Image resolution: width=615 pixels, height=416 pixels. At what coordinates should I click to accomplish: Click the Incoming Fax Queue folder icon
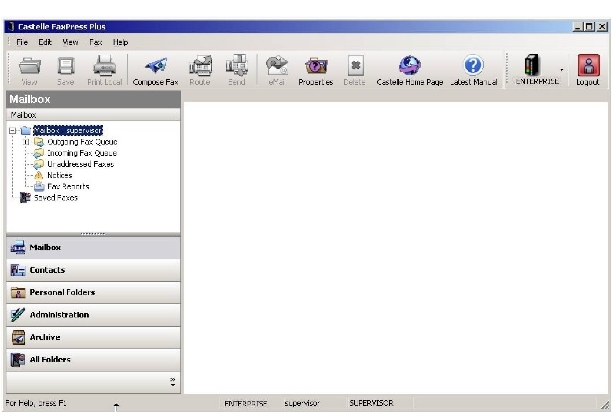[39, 153]
